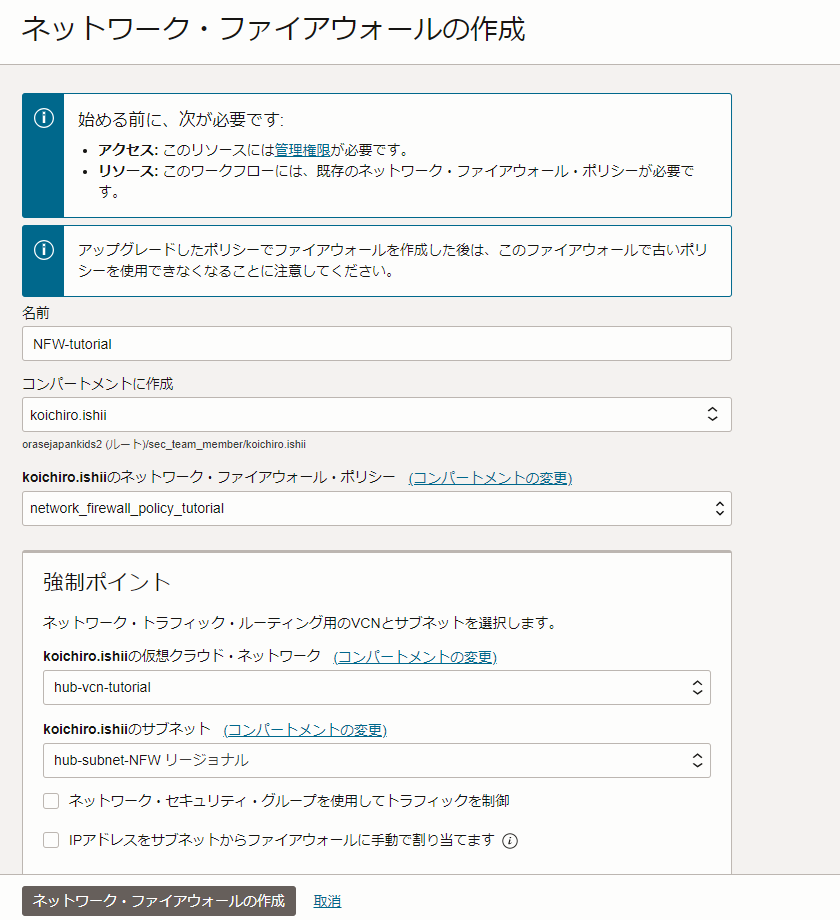The image size is (840, 920).
Task: Change compartment for firewall policy link
Action: click(490, 478)
